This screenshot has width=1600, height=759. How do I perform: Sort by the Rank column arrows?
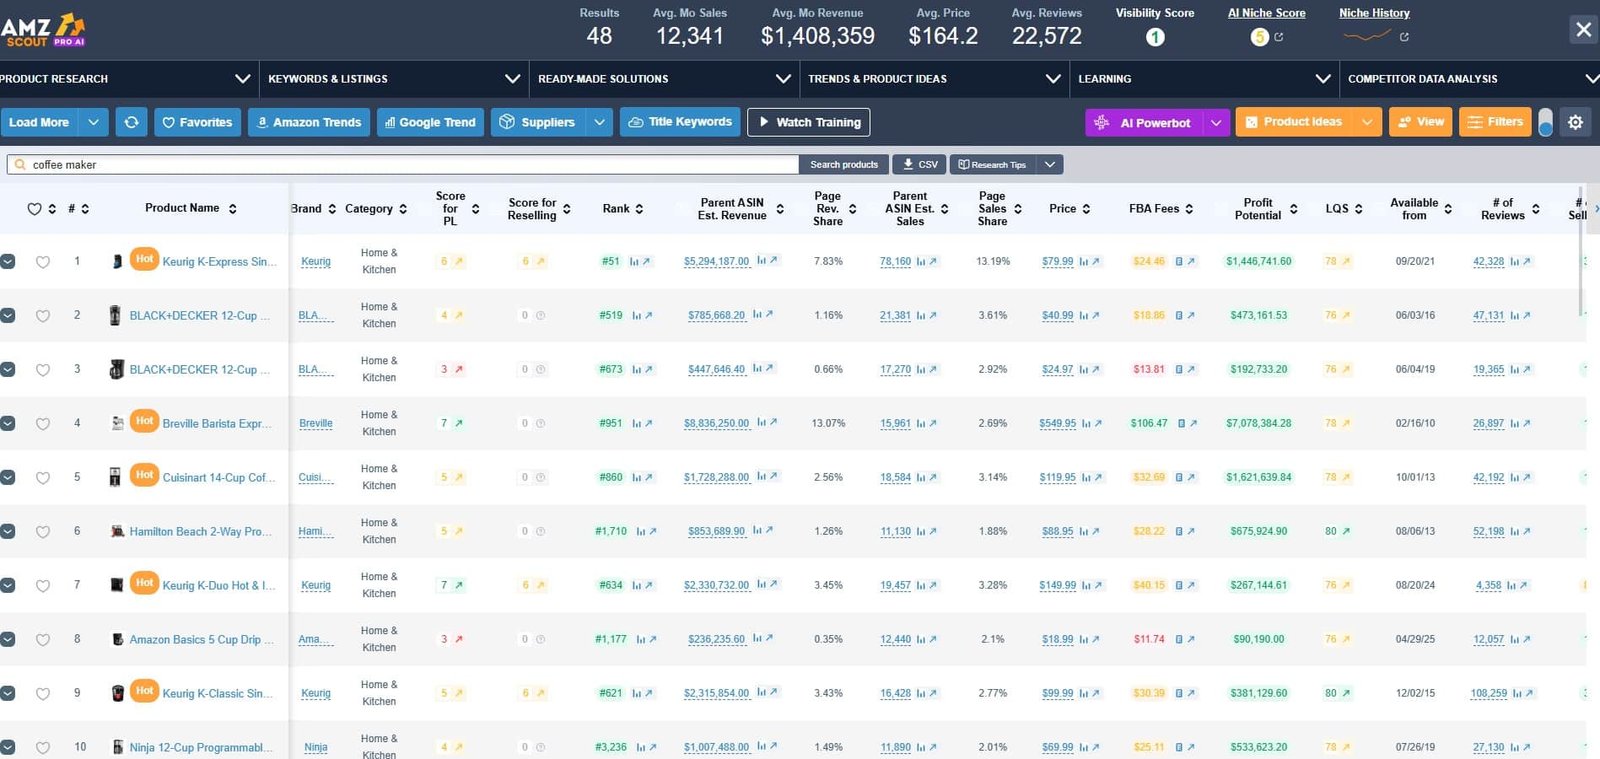click(639, 209)
